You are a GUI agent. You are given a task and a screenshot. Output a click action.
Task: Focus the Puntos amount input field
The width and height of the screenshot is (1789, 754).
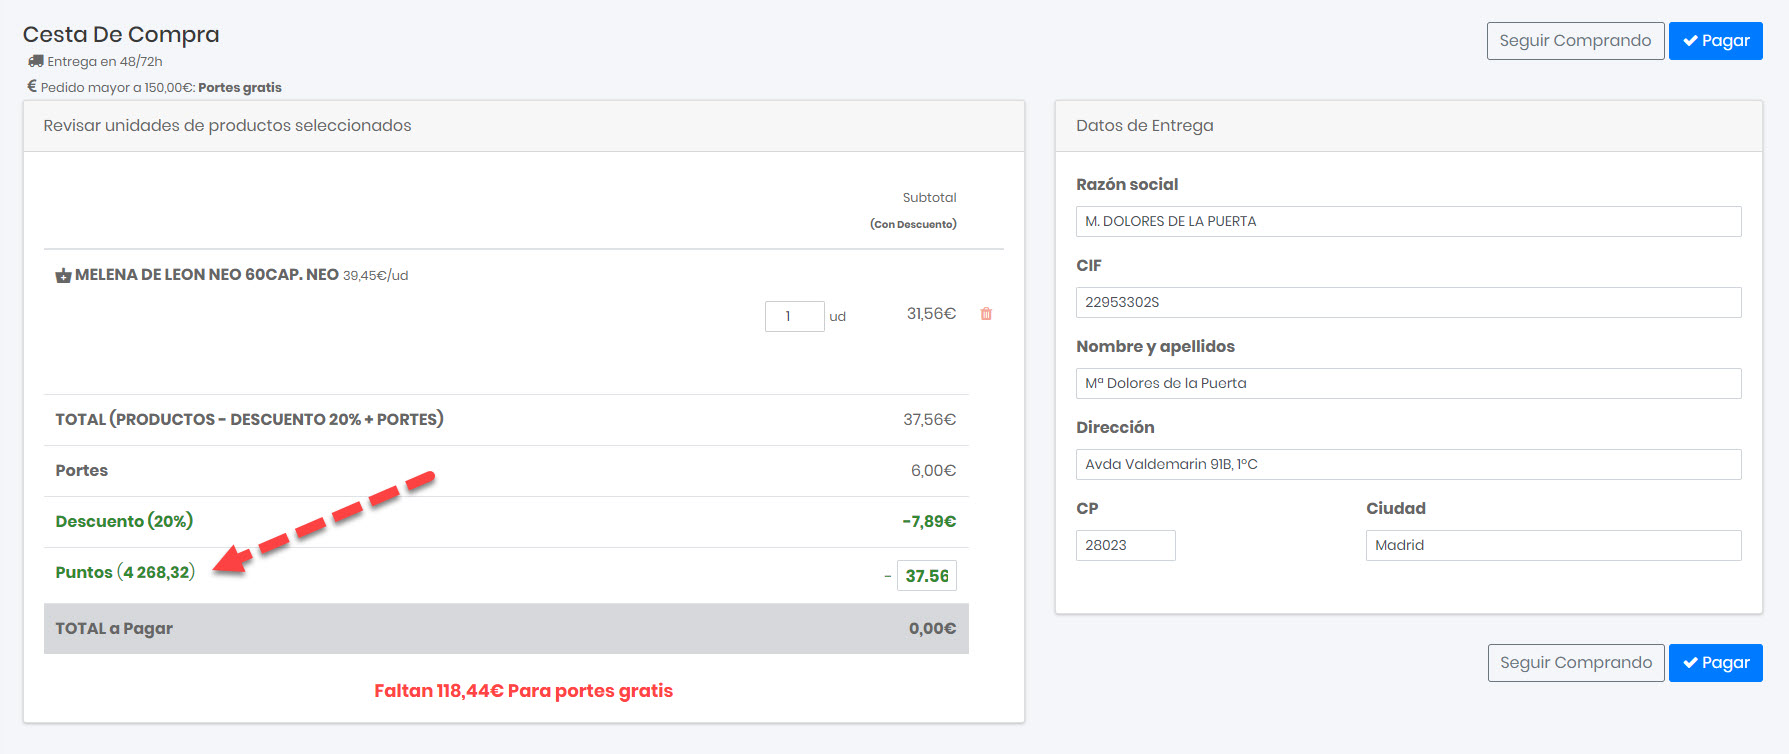point(926,576)
